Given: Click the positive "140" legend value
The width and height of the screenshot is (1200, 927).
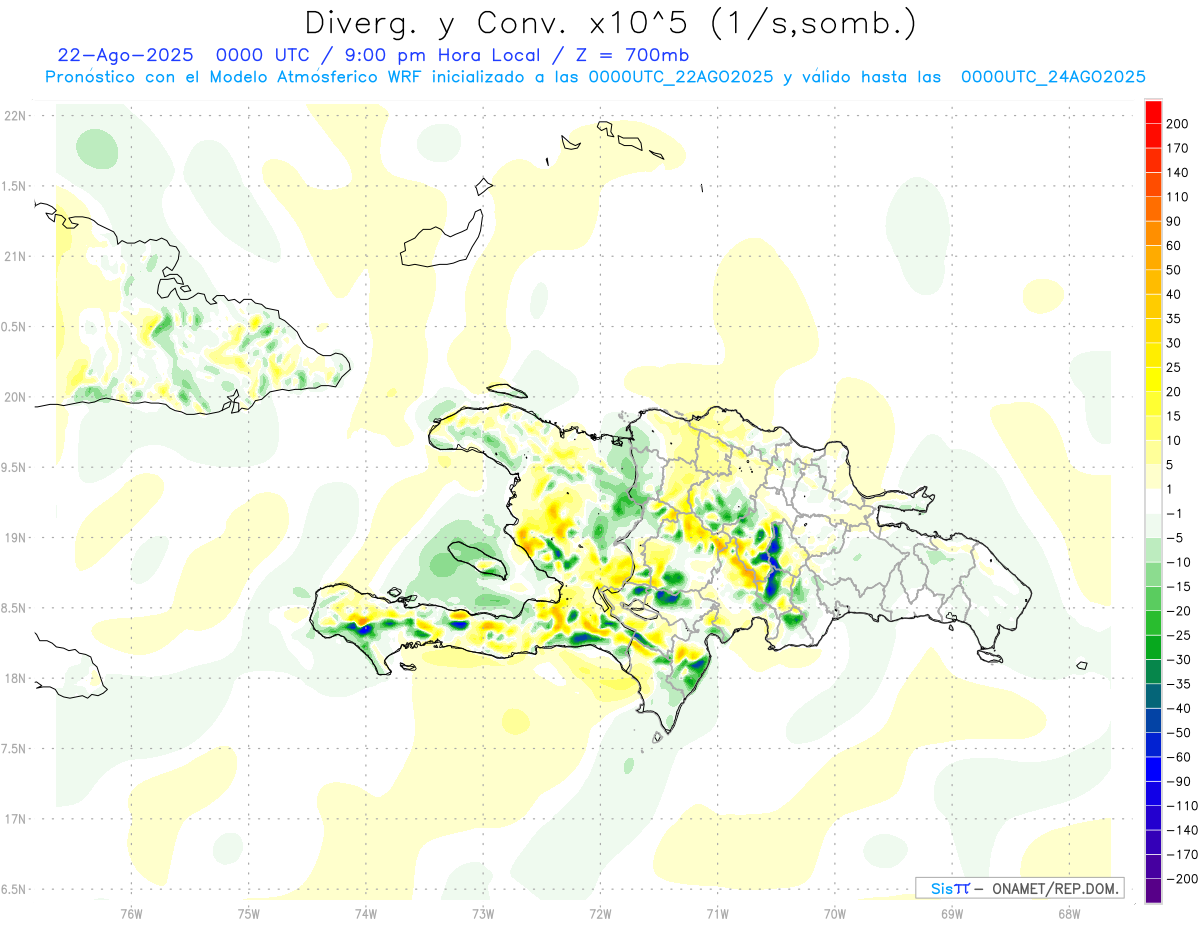Looking at the screenshot, I should pos(1177,173).
